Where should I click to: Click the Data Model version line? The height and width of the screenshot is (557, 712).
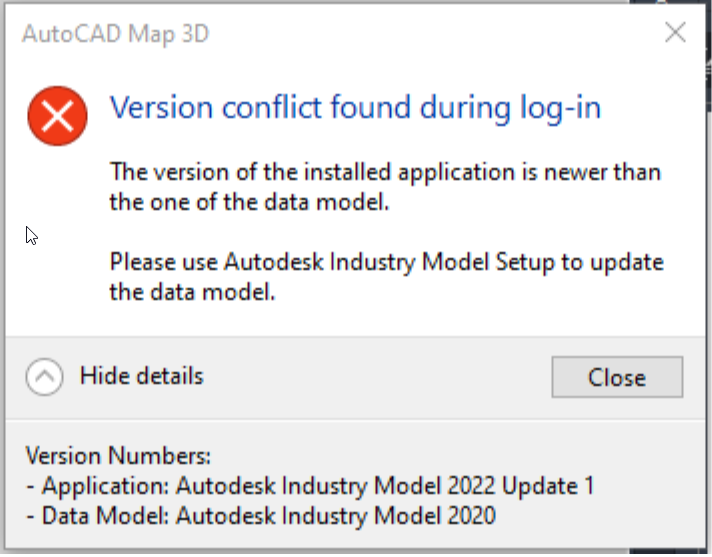click(x=260, y=516)
